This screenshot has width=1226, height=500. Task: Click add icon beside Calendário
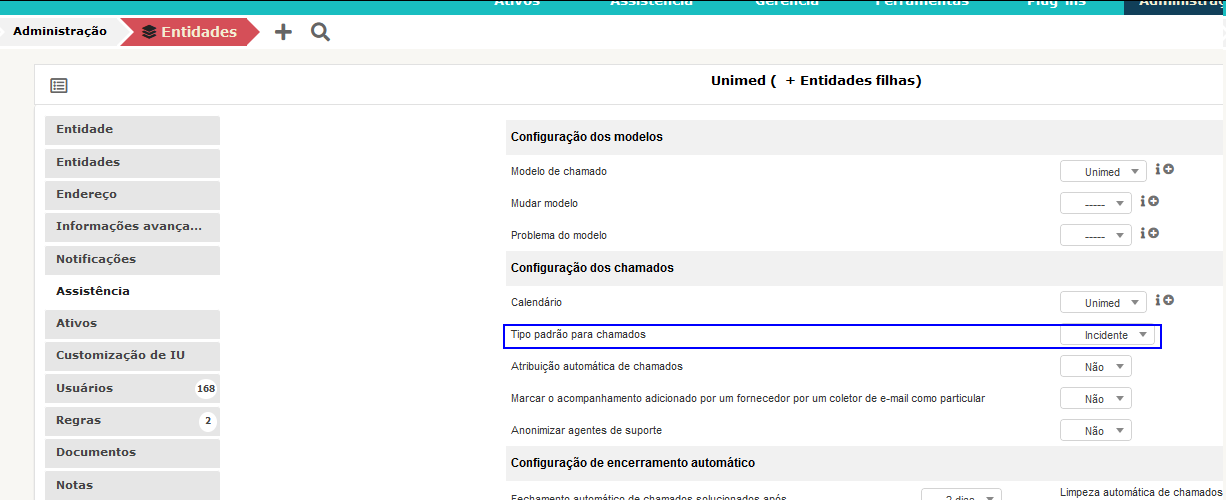pyautogui.click(x=1168, y=301)
